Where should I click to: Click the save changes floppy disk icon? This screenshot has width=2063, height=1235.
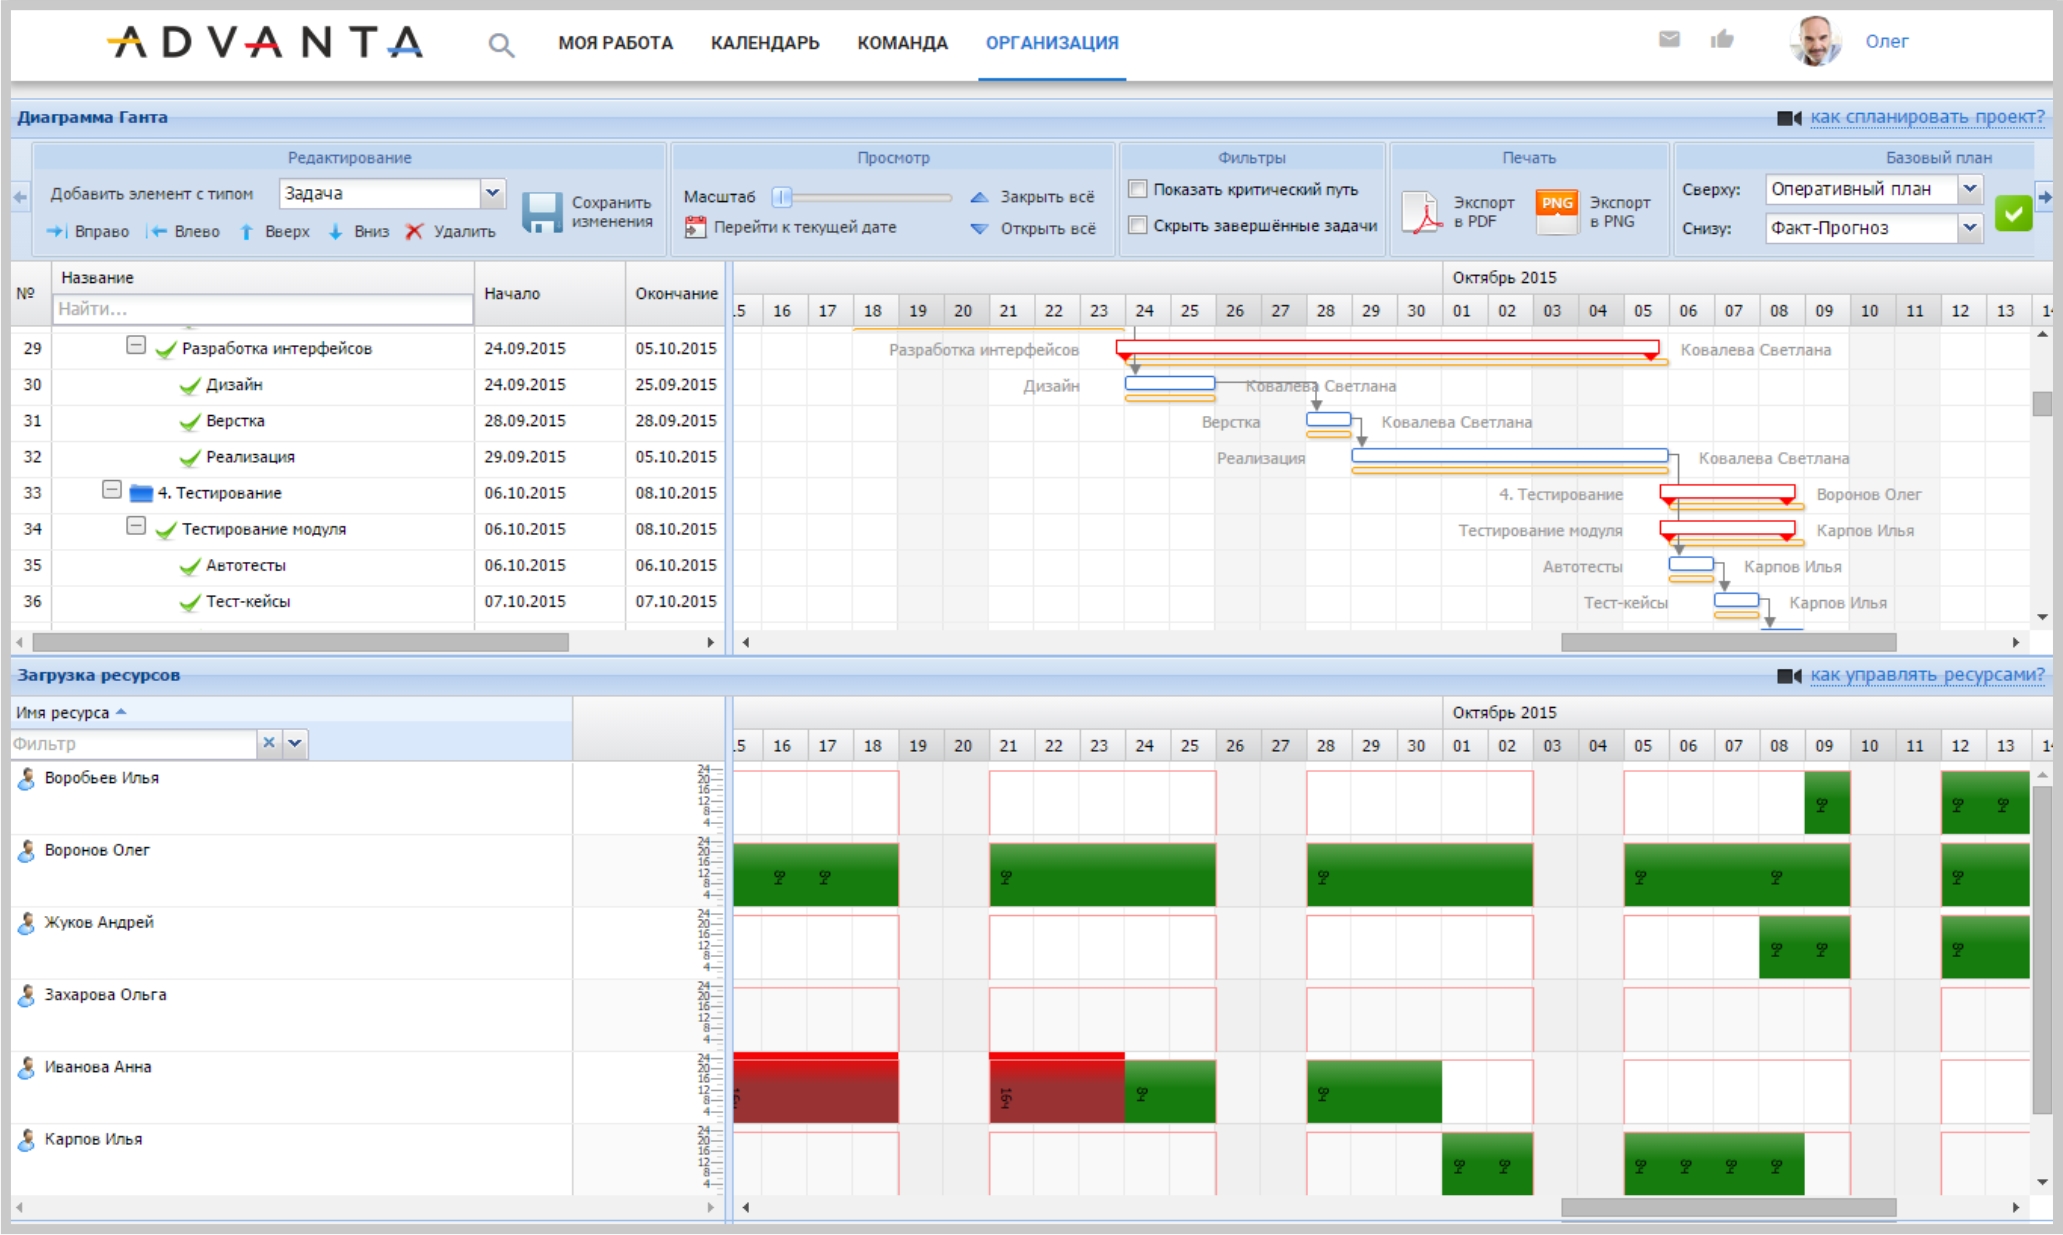(542, 213)
